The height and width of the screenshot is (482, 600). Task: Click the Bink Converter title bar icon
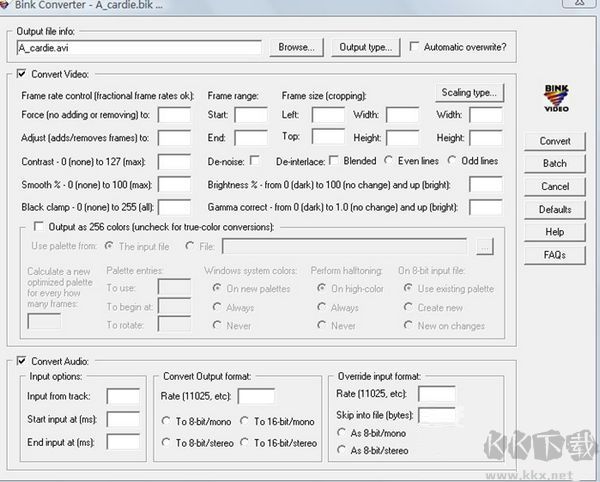pos(9,7)
